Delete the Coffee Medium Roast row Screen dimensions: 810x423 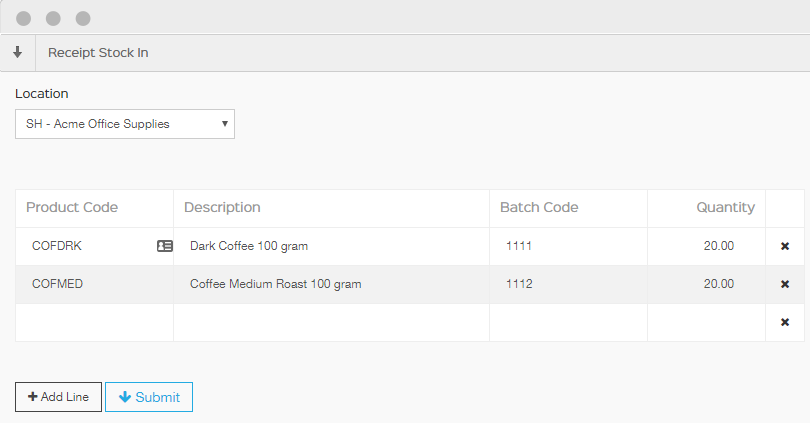pyautogui.click(x=784, y=284)
